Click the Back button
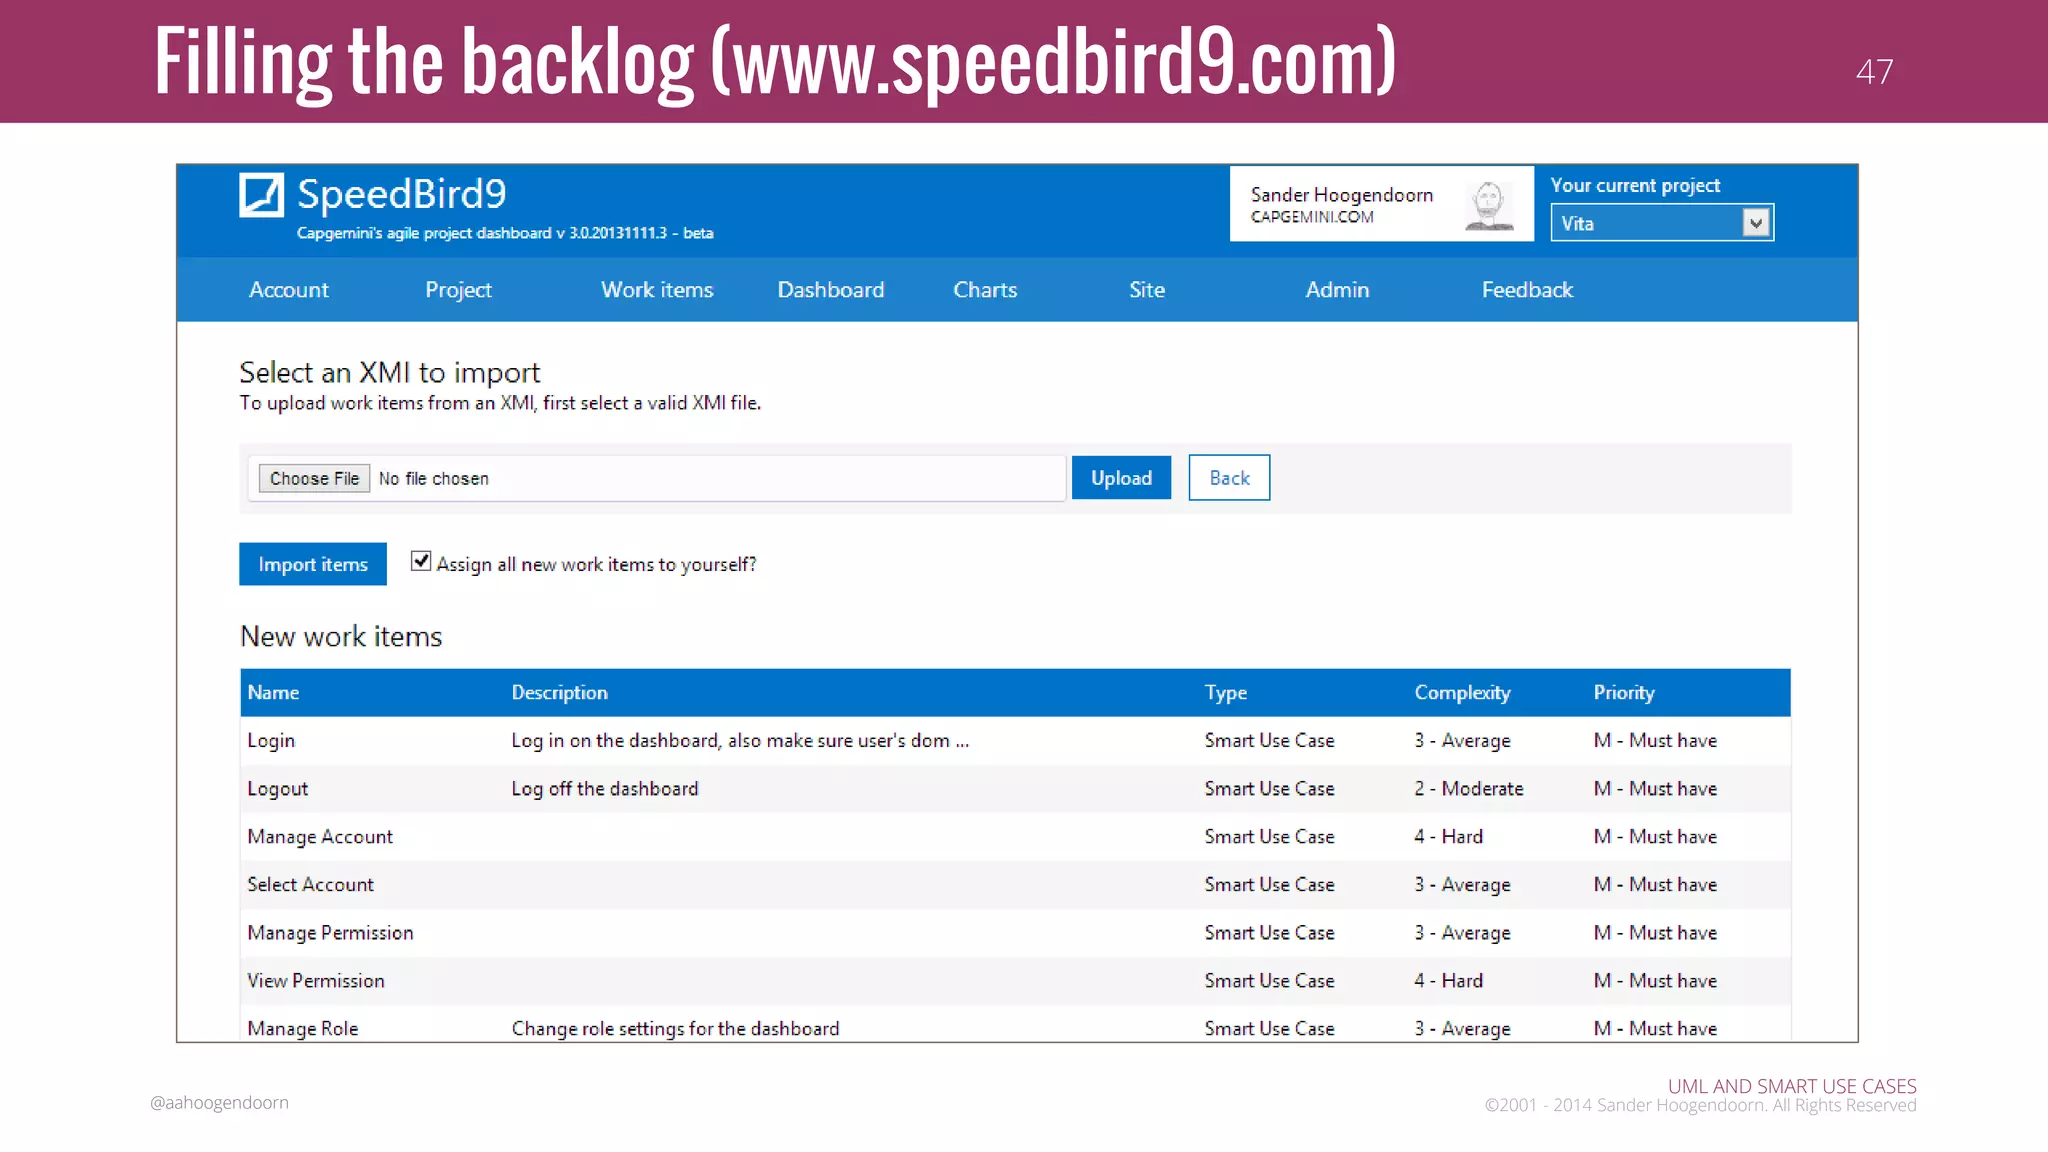Screen dimensions: 2048x1152 tap(1229, 478)
